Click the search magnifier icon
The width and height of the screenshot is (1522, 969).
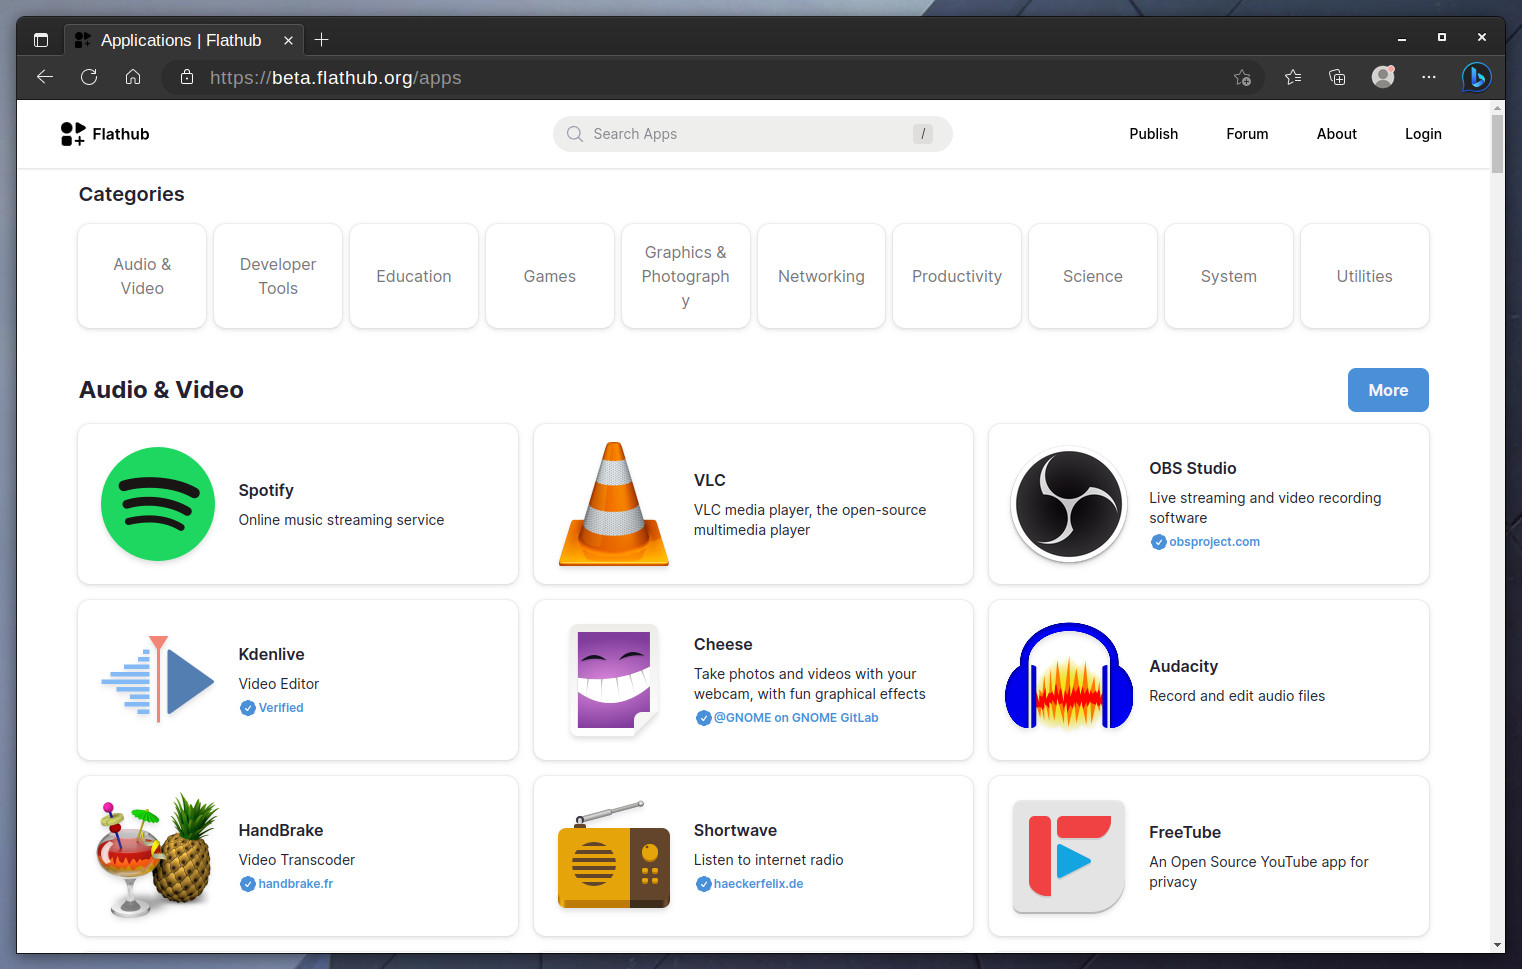(575, 134)
